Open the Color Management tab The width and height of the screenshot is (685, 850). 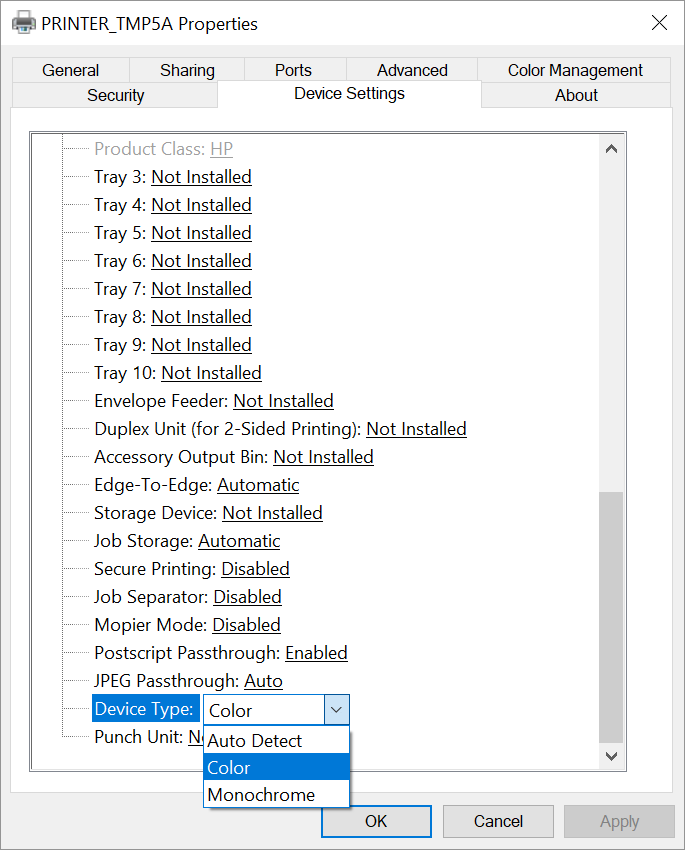[x=575, y=70]
